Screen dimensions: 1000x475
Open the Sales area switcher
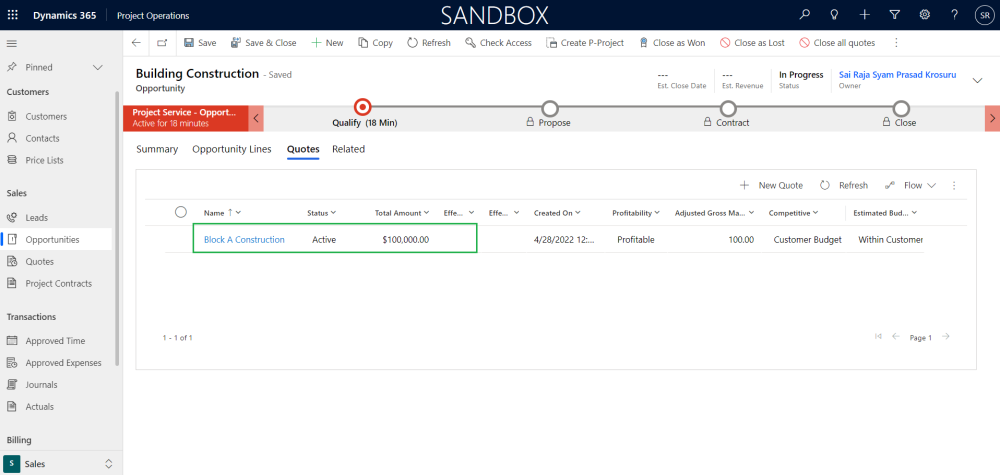pyautogui.click(x=60, y=464)
